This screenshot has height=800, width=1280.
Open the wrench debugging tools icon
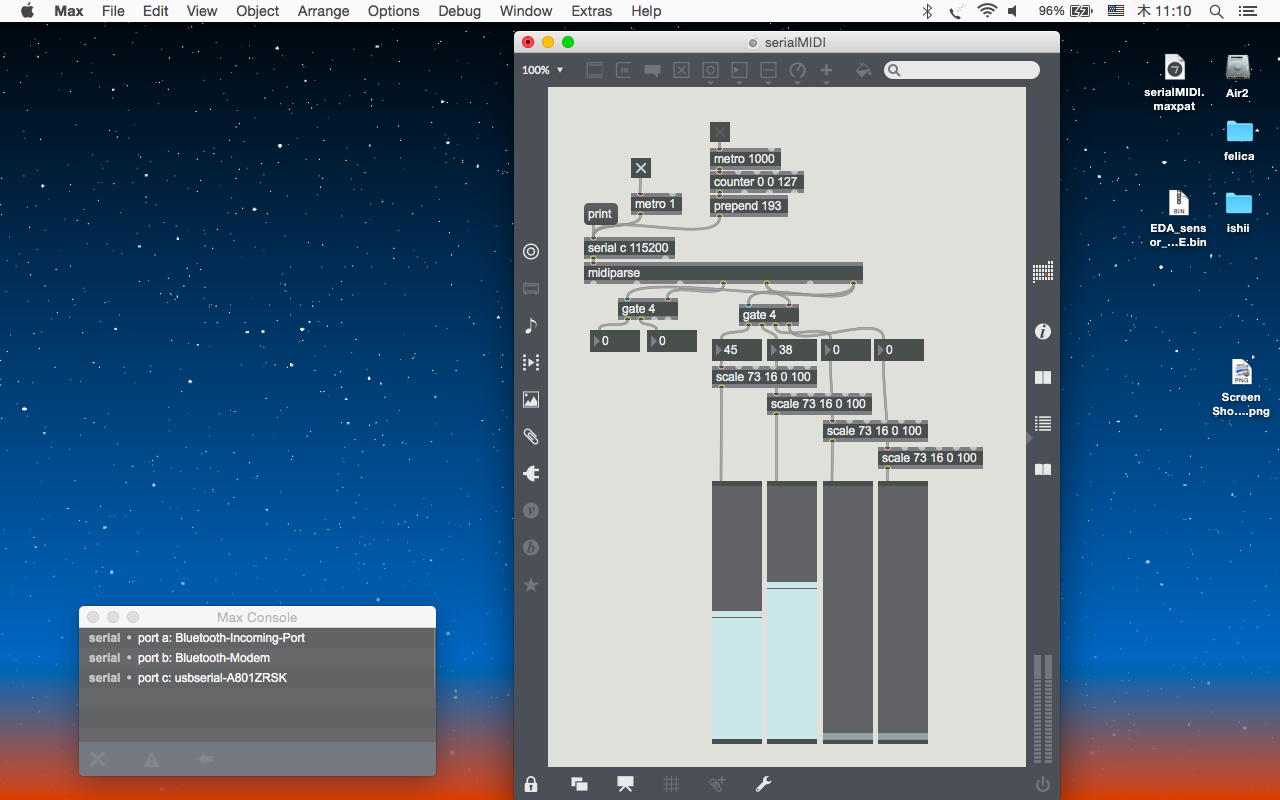tap(763, 784)
